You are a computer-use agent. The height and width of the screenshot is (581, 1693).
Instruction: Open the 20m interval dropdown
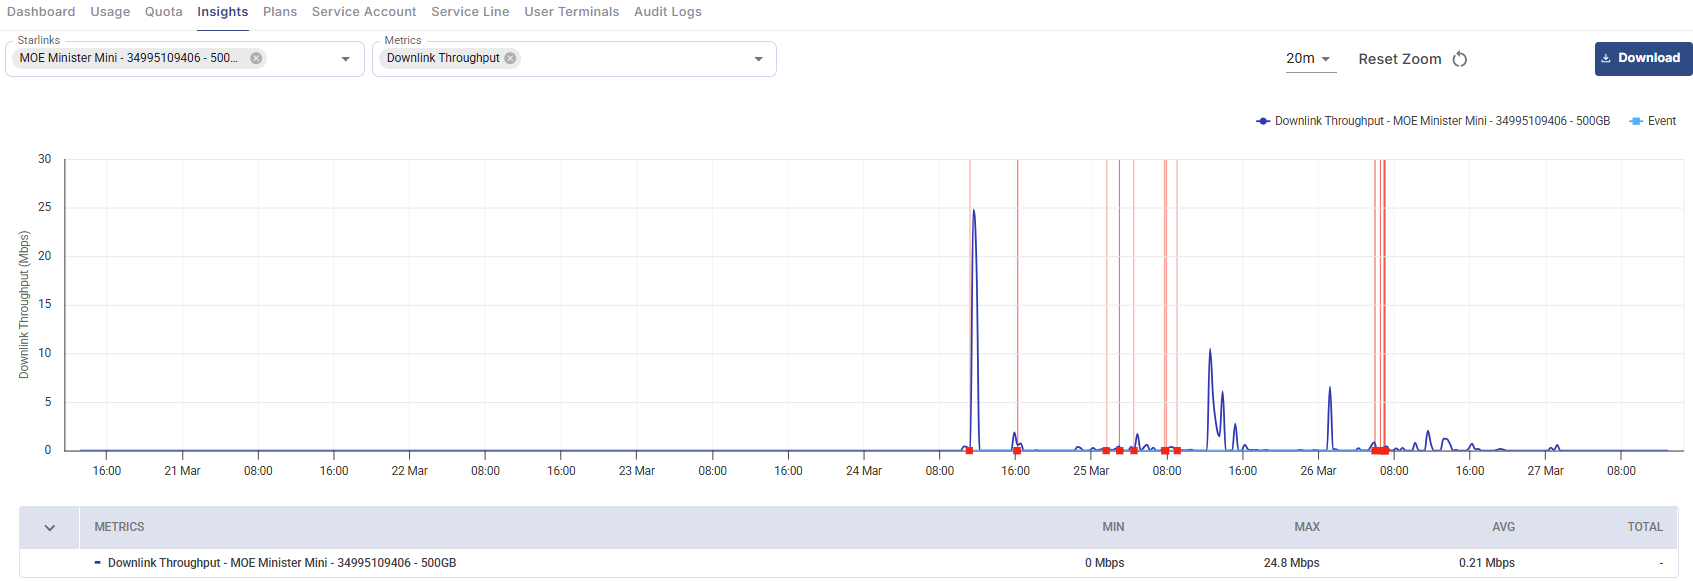pos(1309,59)
